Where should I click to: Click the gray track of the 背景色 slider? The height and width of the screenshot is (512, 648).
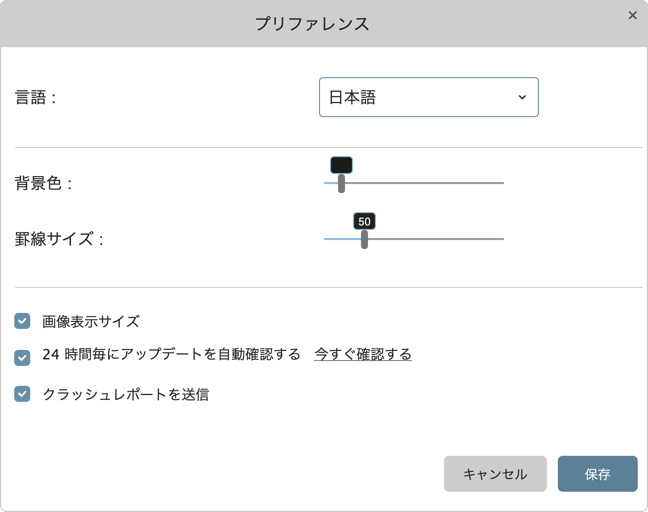click(x=424, y=183)
